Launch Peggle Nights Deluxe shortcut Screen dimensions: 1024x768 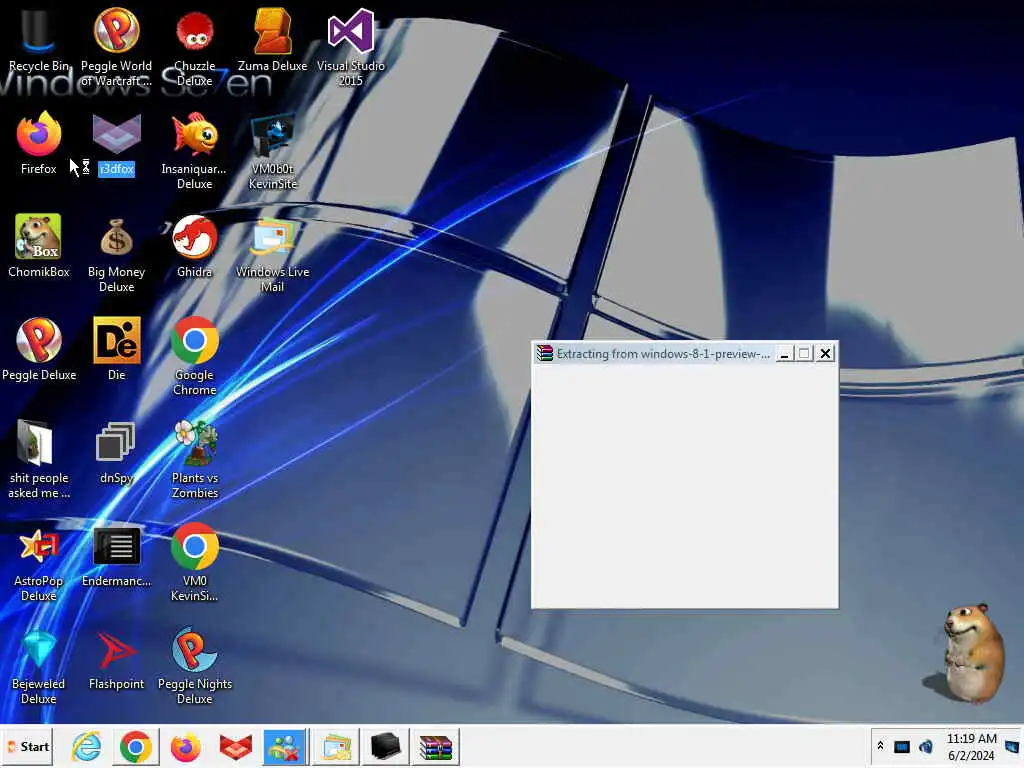(x=195, y=665)
